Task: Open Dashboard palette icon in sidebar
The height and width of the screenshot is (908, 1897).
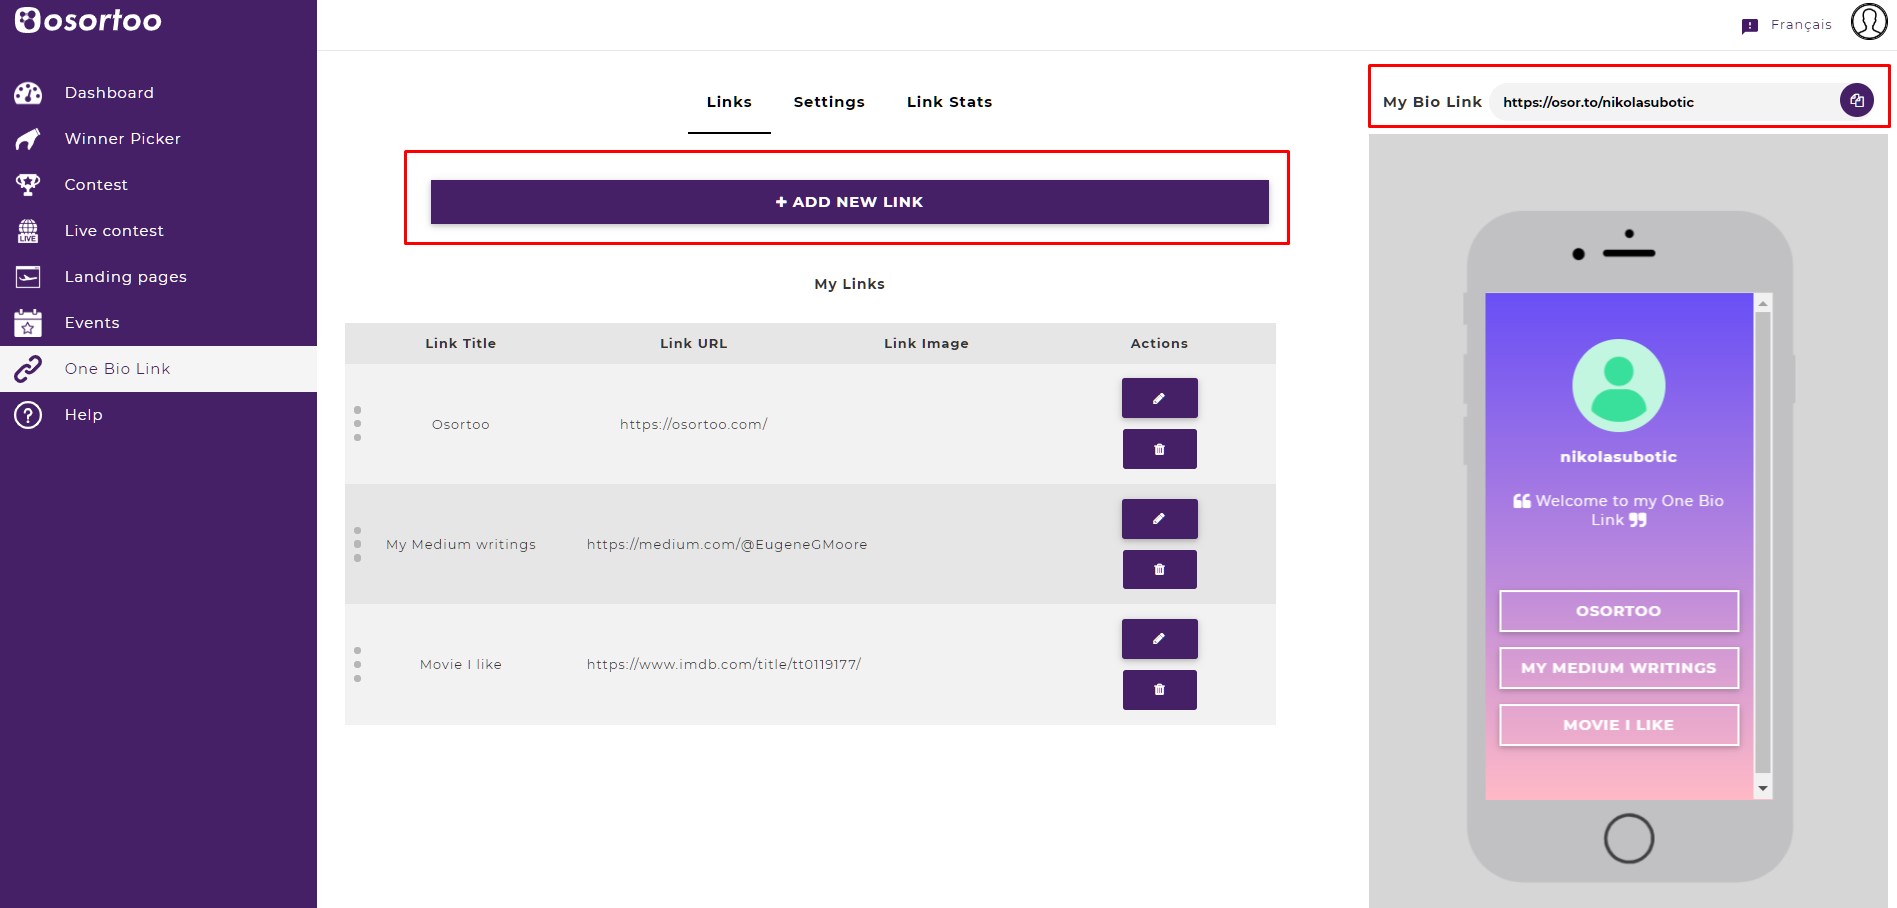Action: pos(28,93)
